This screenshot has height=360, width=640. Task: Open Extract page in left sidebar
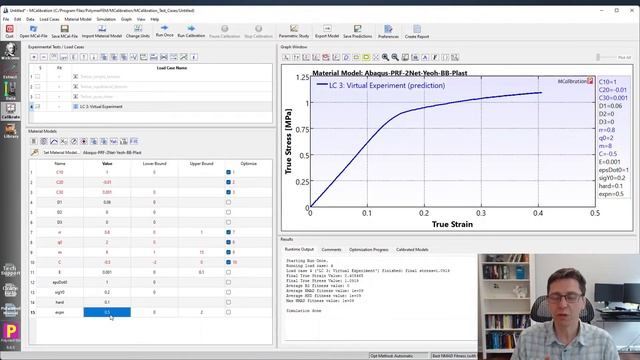coord(10,71)
